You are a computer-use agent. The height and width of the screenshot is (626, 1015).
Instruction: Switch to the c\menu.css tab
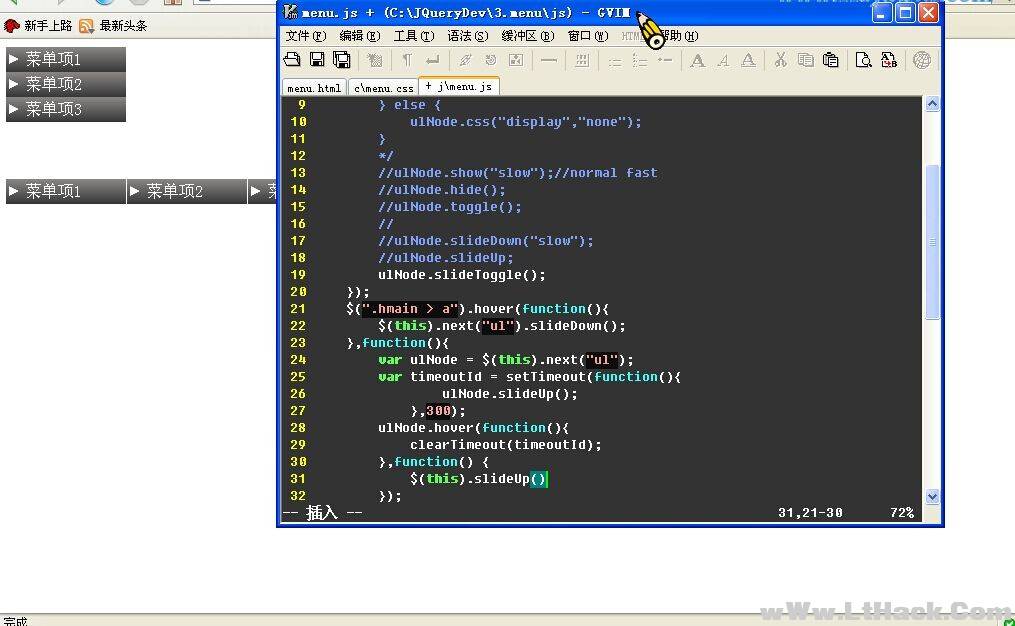(383, 88)
